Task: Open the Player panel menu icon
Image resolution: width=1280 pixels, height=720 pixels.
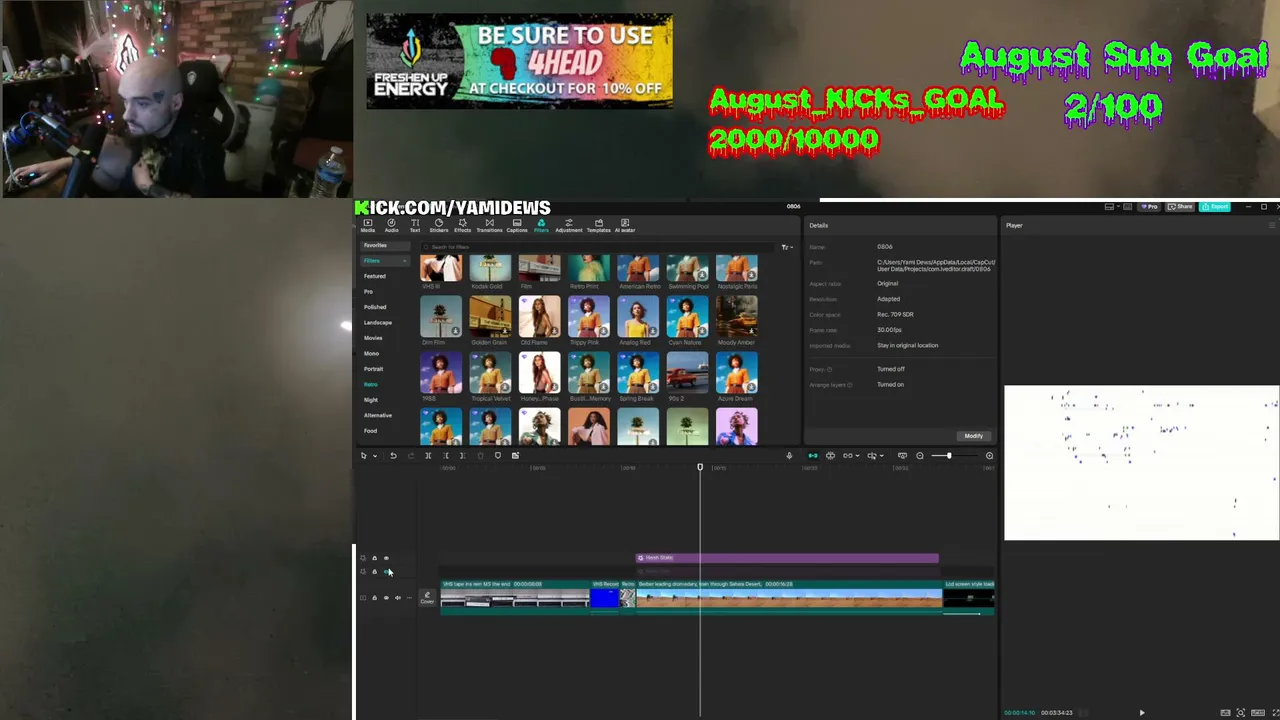Action: 1272,226
